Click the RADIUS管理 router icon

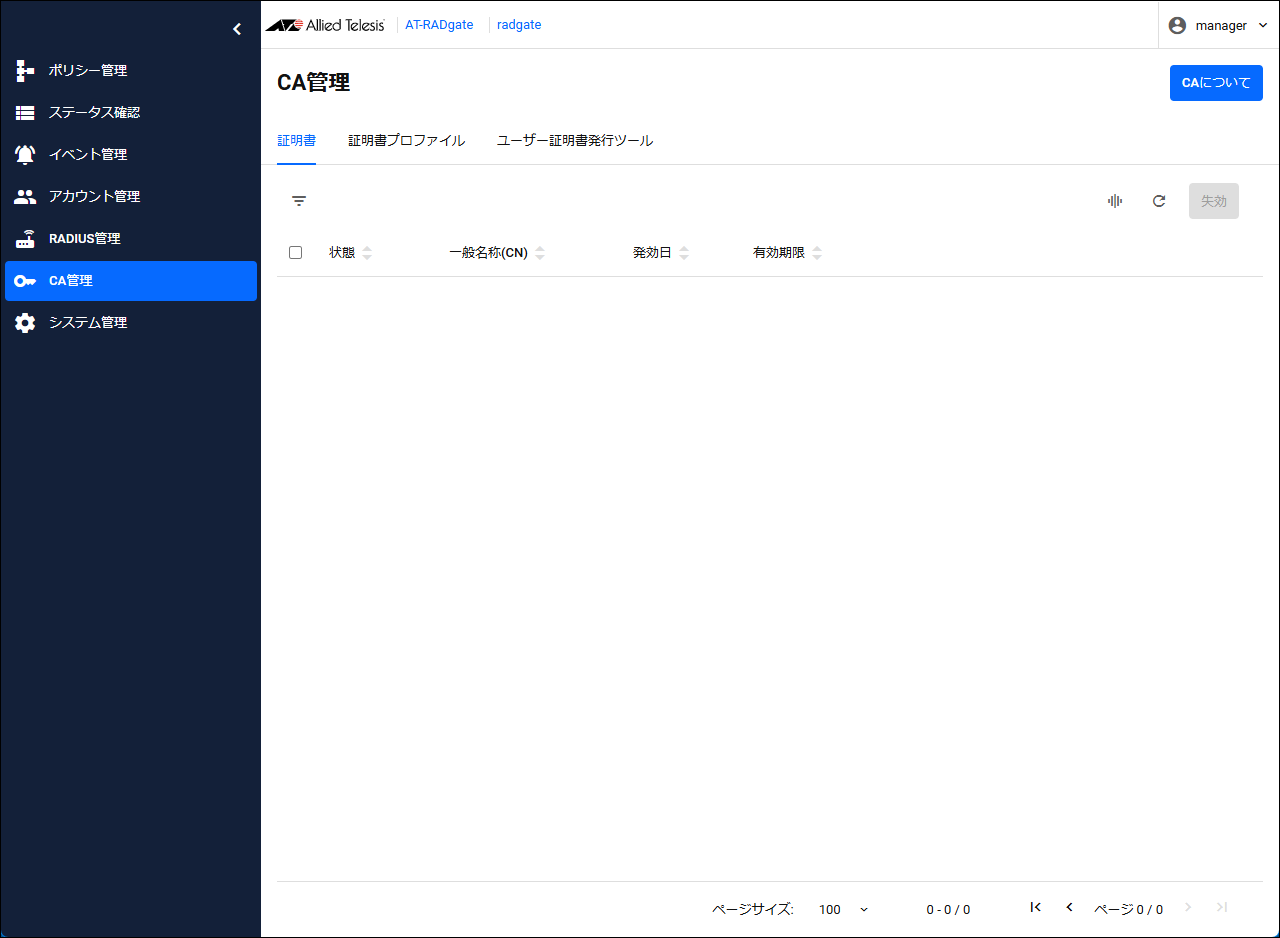point(25,238)
